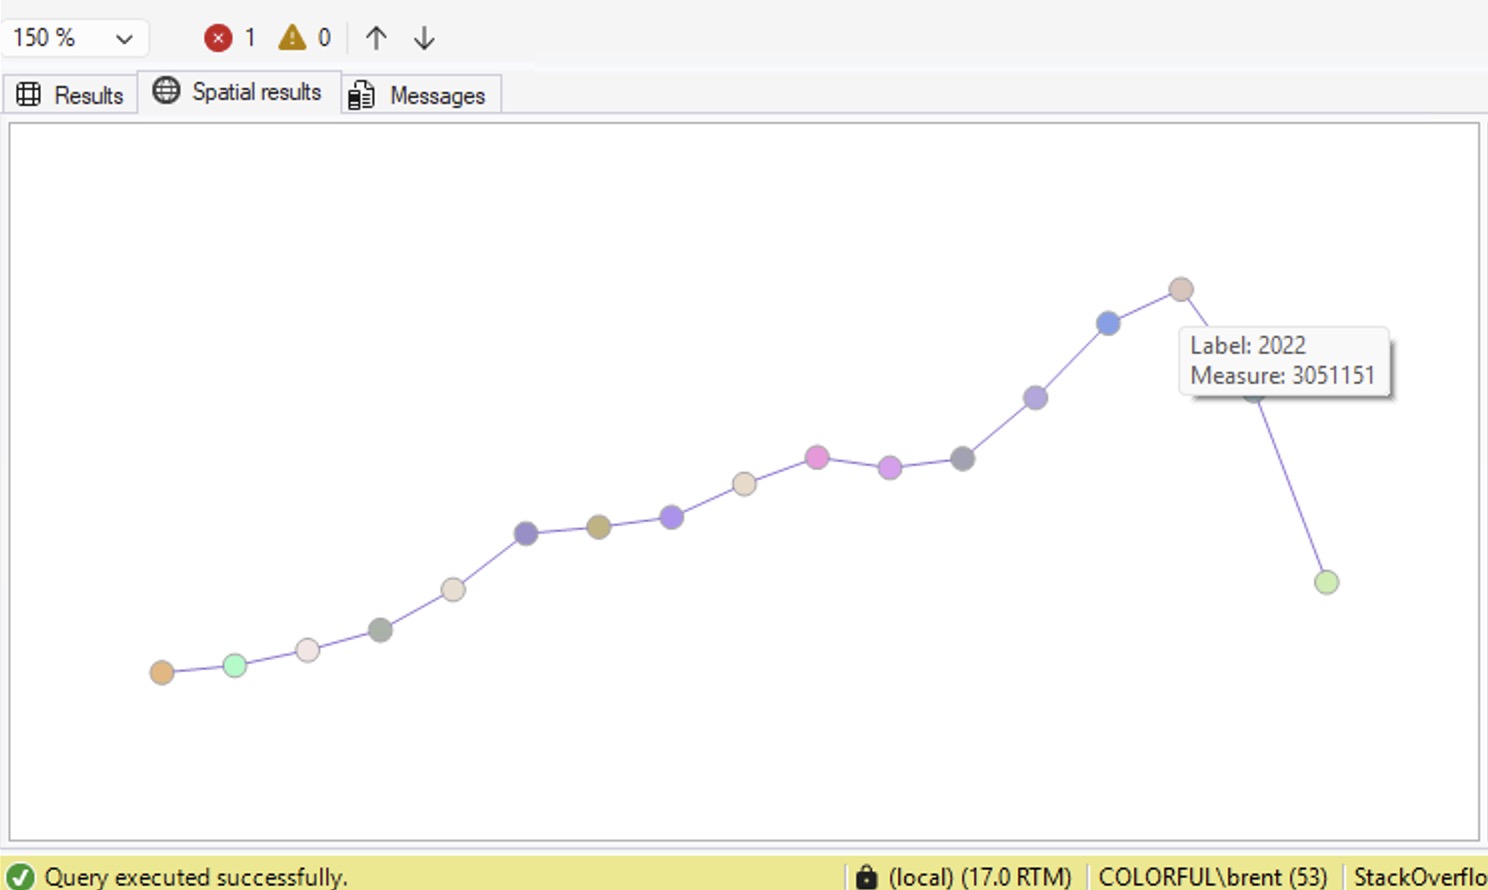The image size is (1488, 890).
Task: Go to previous issue with up arrow
Action: click(x=376, y=38)
